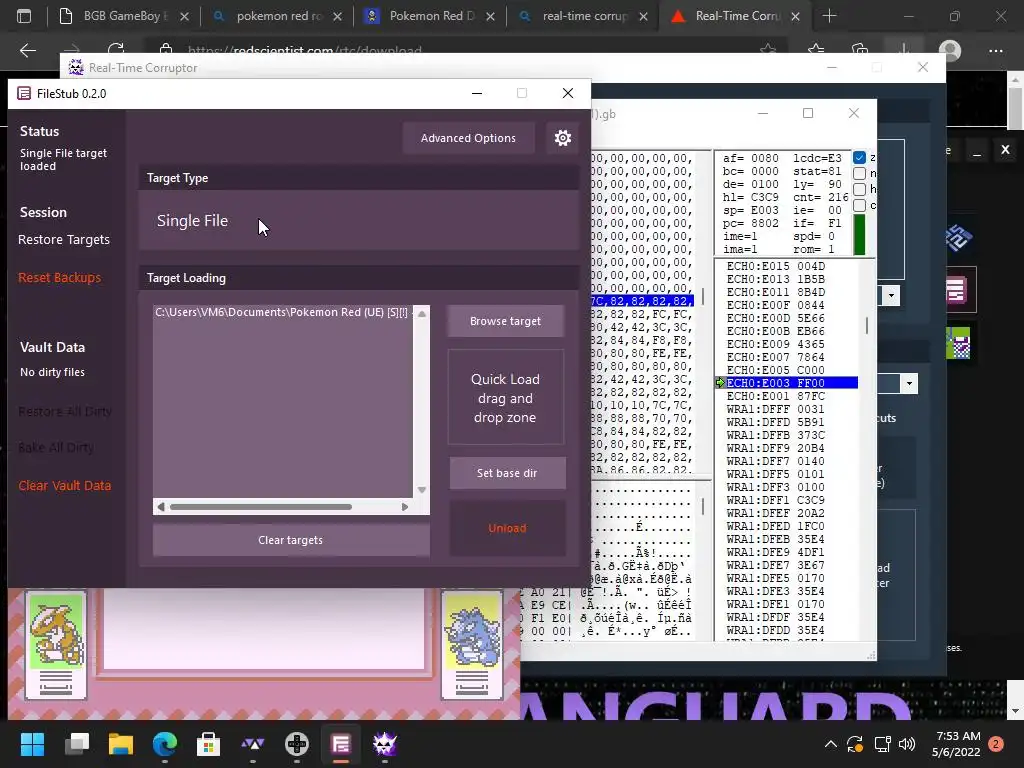Open the upper dropdown arrow behind debugger
The height and width of the screenshot is (768, 1024).
(x=891, y=296)
